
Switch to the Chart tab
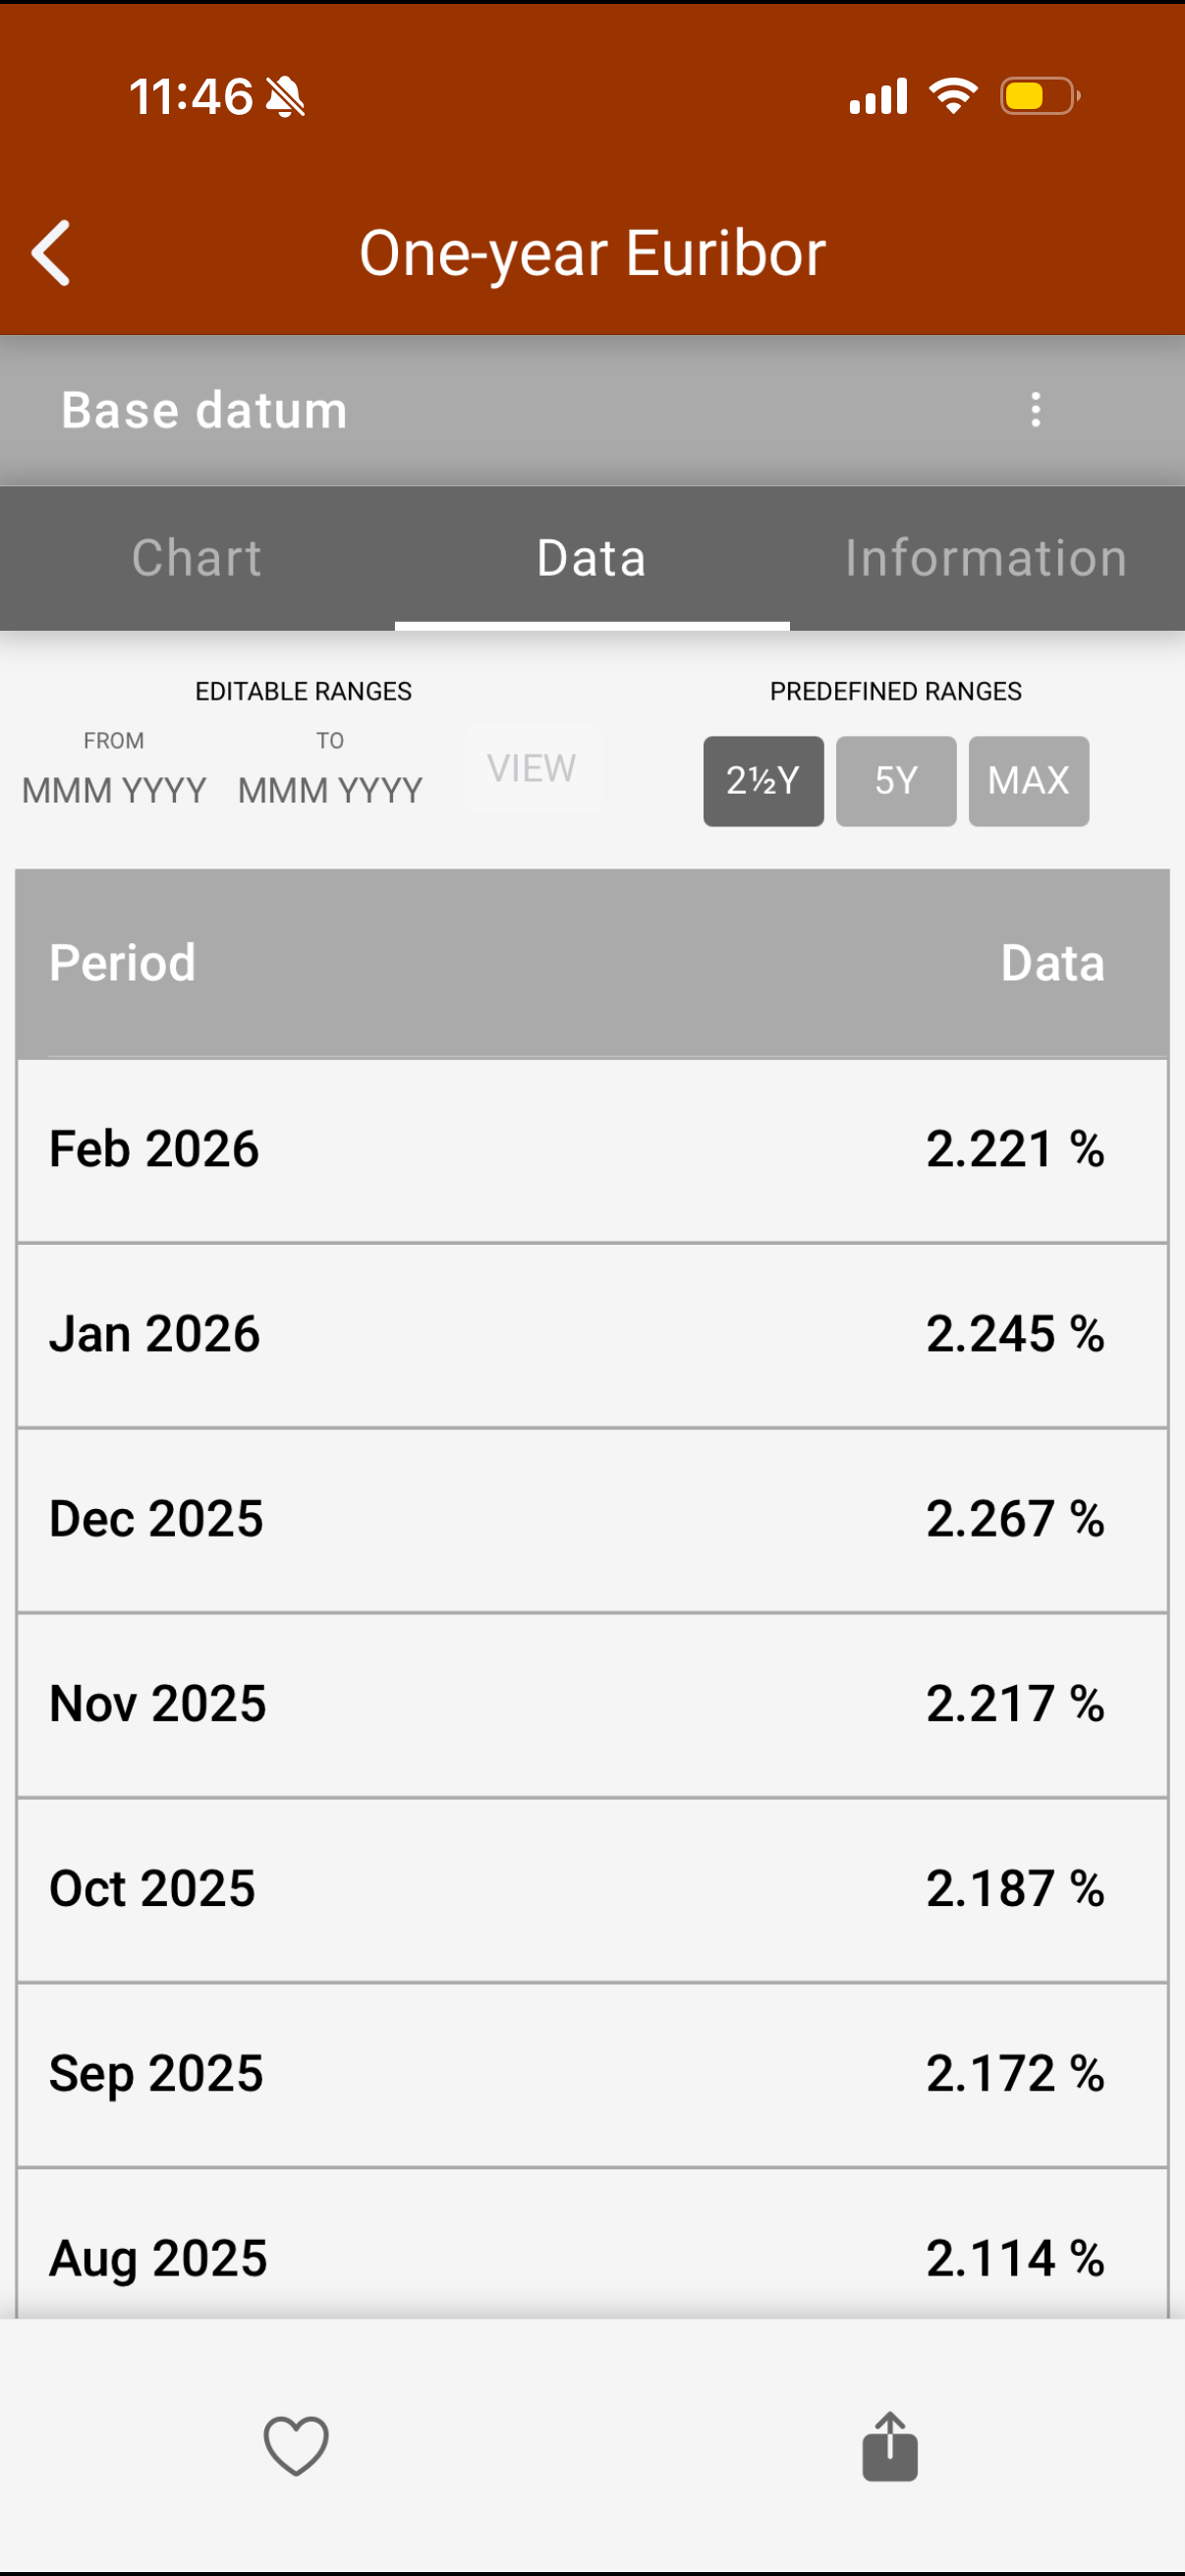[x=197, y=558]
